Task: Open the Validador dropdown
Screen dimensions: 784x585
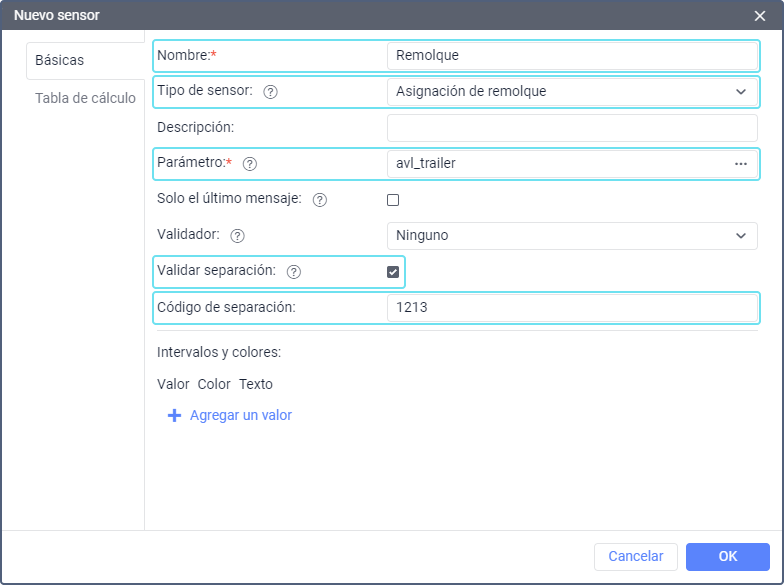Action: (x=572, y=236)
